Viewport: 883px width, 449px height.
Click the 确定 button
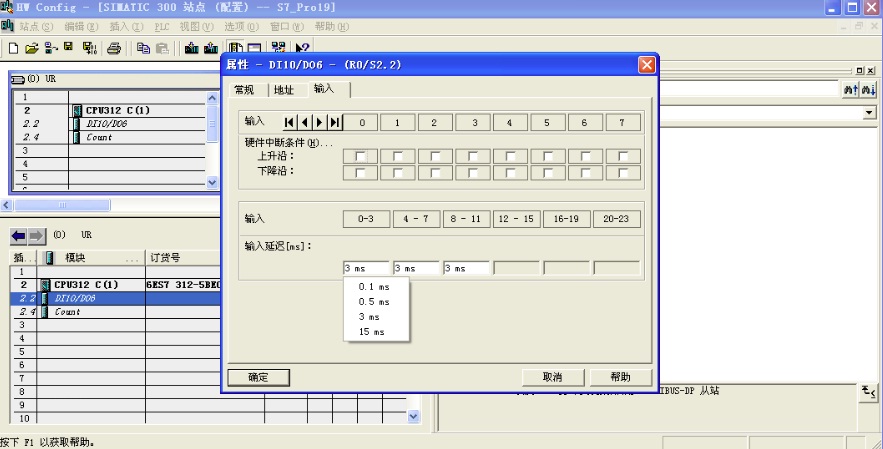coord(258,377)
